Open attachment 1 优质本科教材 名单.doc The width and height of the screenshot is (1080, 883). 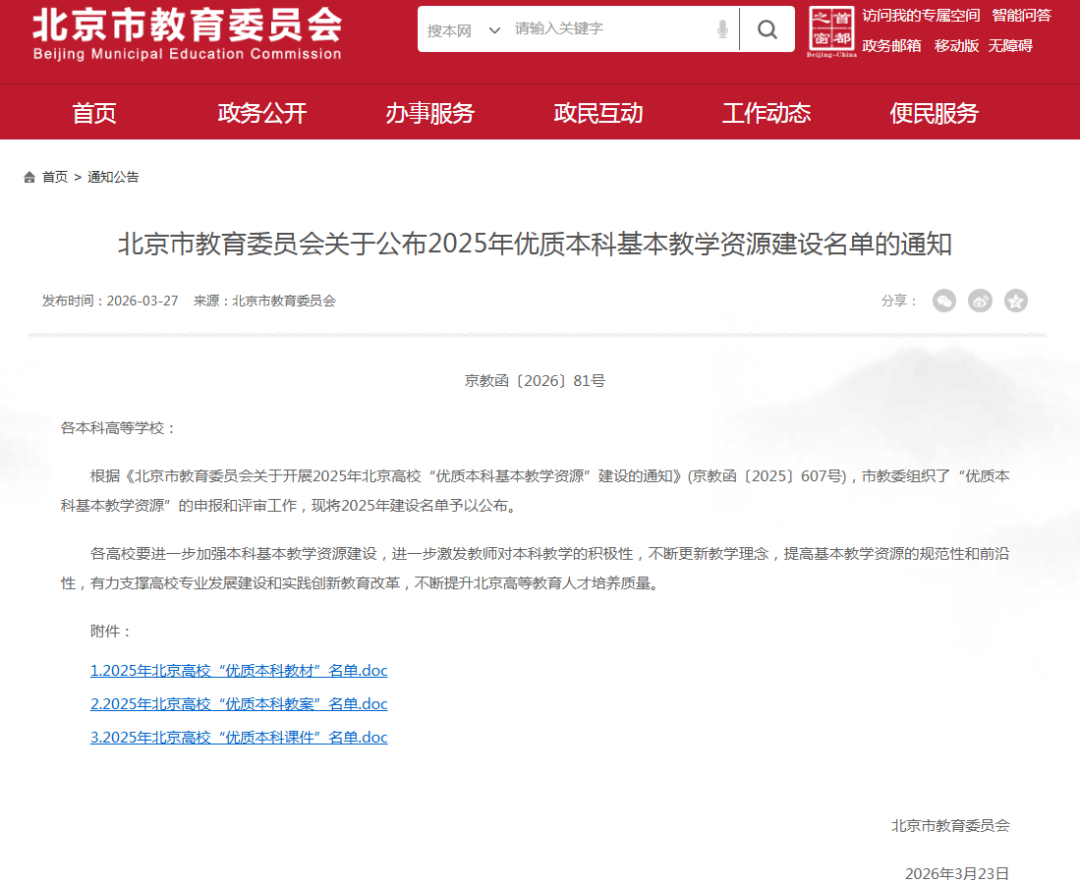pos(238,670)
